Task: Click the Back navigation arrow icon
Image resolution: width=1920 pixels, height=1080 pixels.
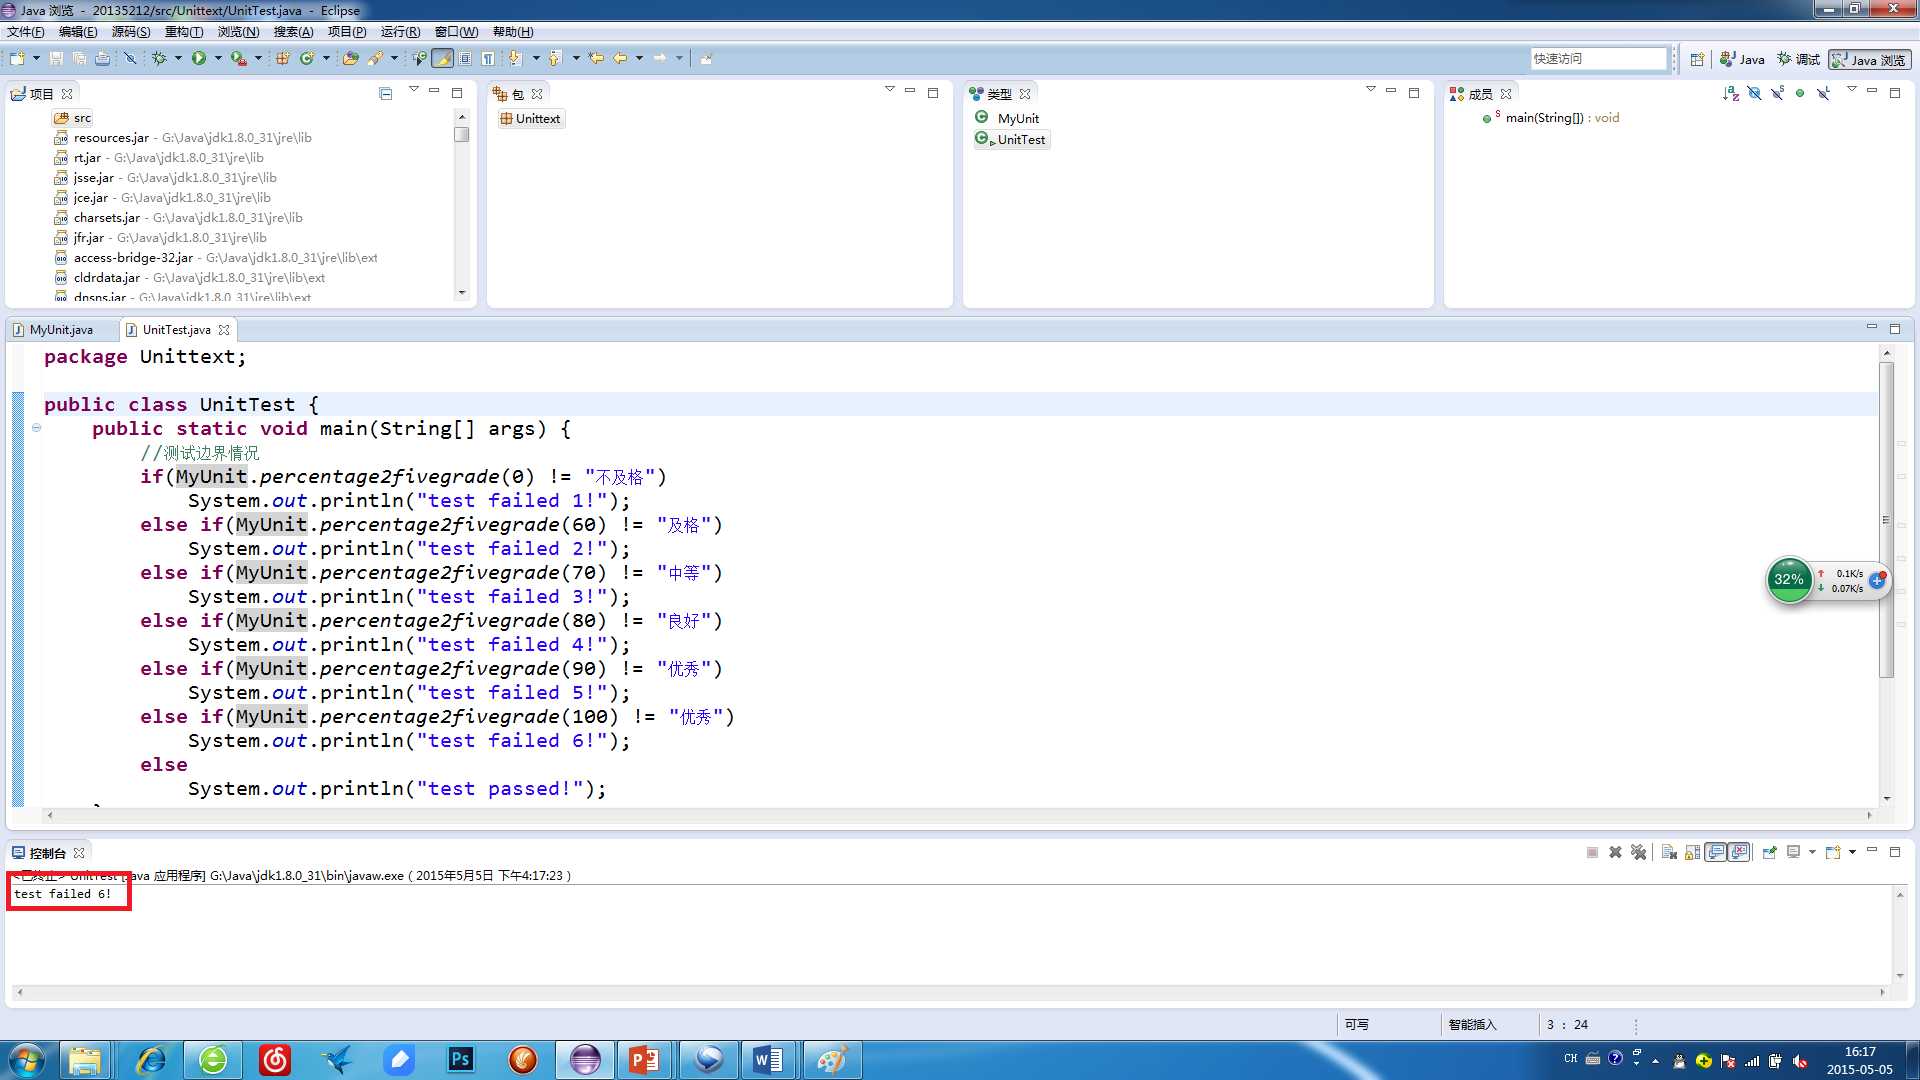Action: coord(620,59)
